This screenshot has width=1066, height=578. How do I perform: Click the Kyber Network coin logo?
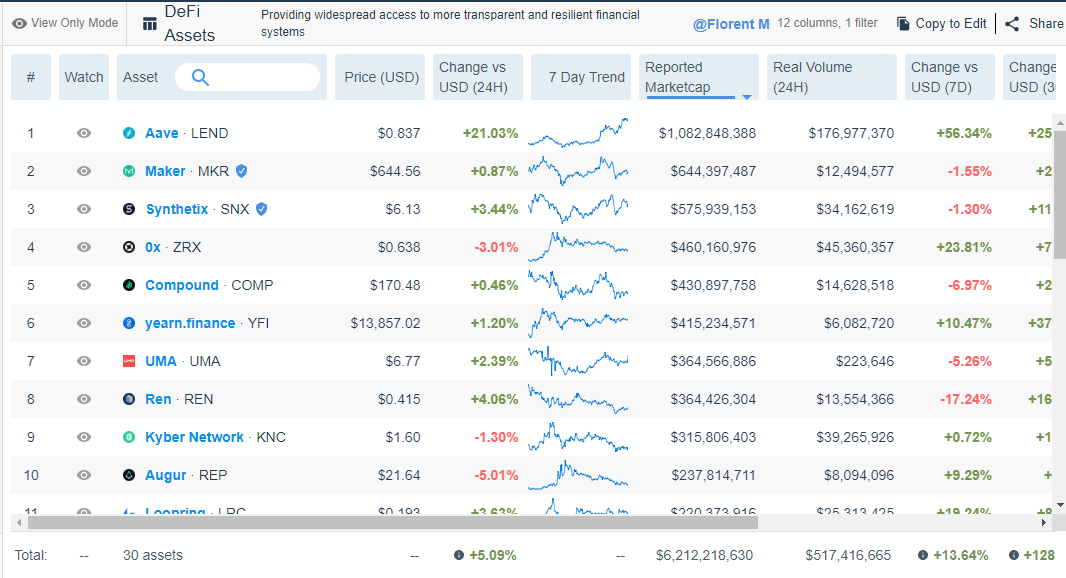click(129, 437)
